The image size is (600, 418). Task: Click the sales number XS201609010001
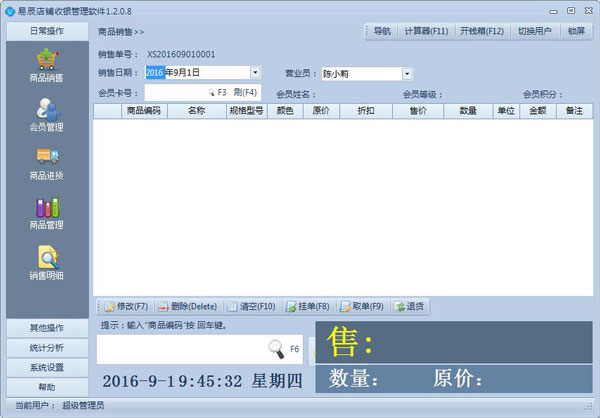[181, 54]
